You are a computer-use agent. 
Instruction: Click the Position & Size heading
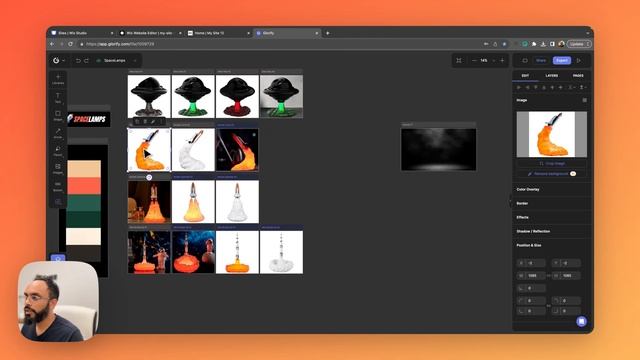tap(529, 245)
